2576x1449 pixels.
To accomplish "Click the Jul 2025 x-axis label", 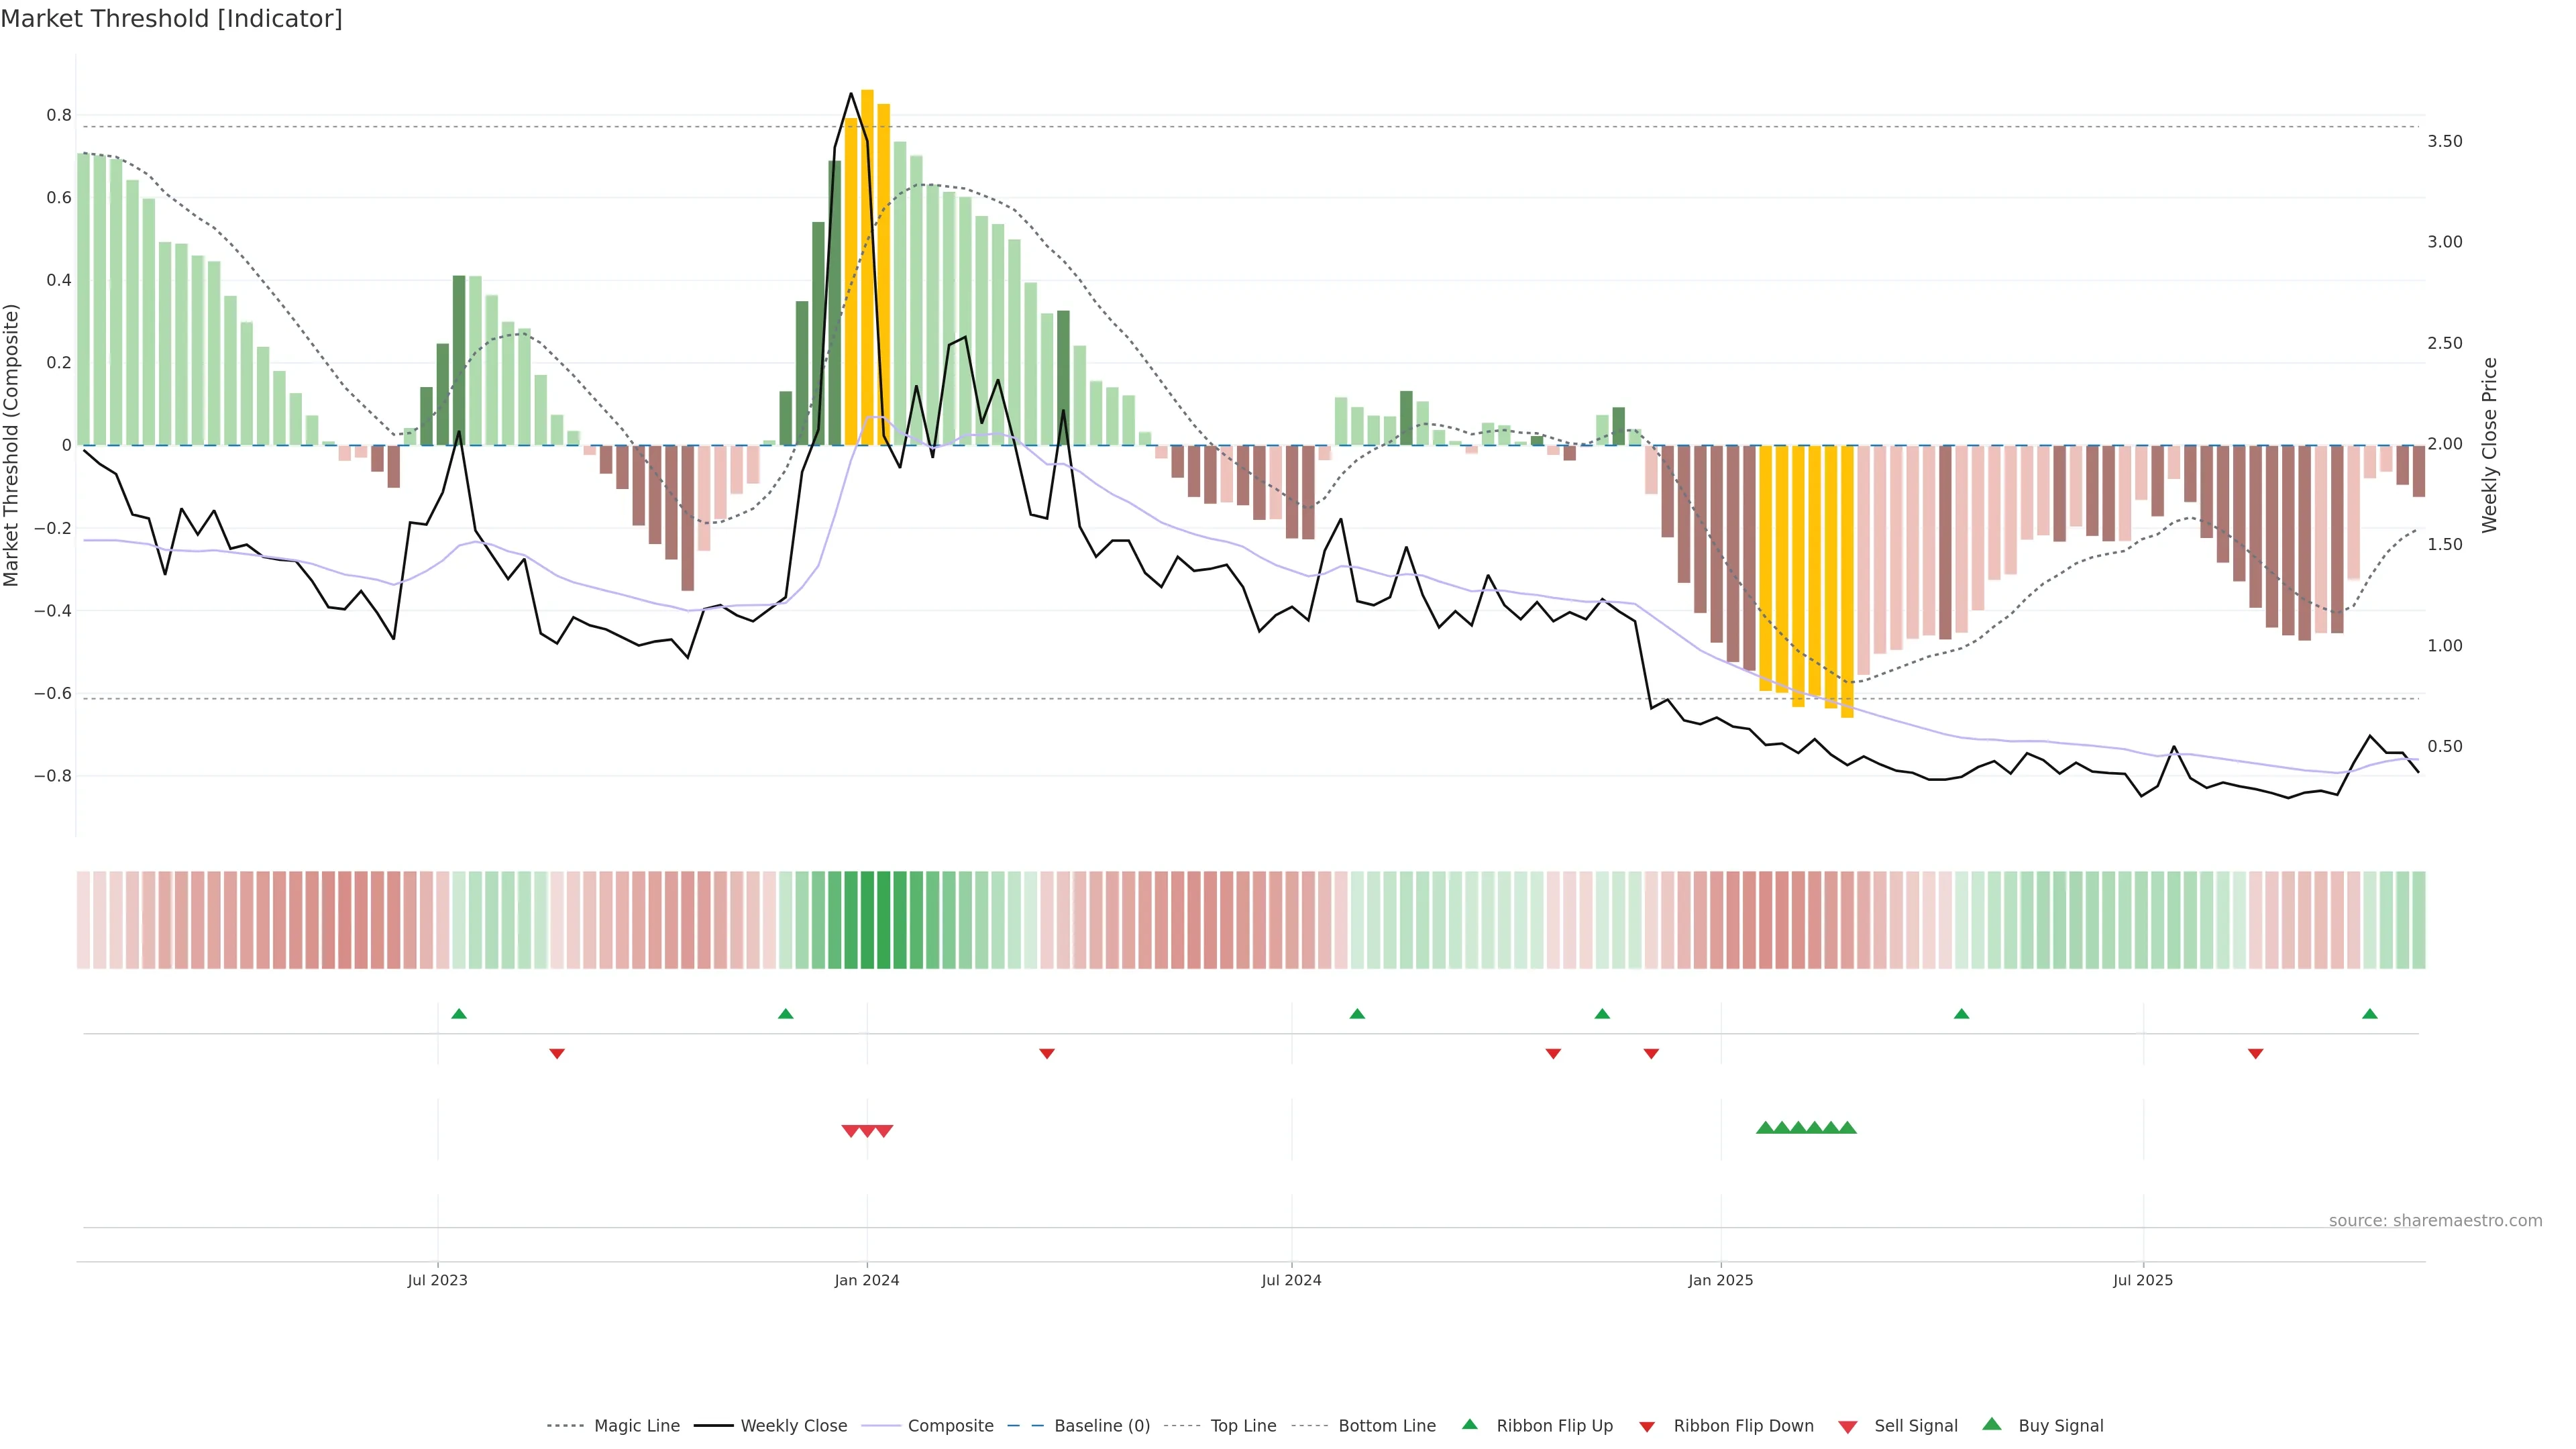I will (2143, 1280).
